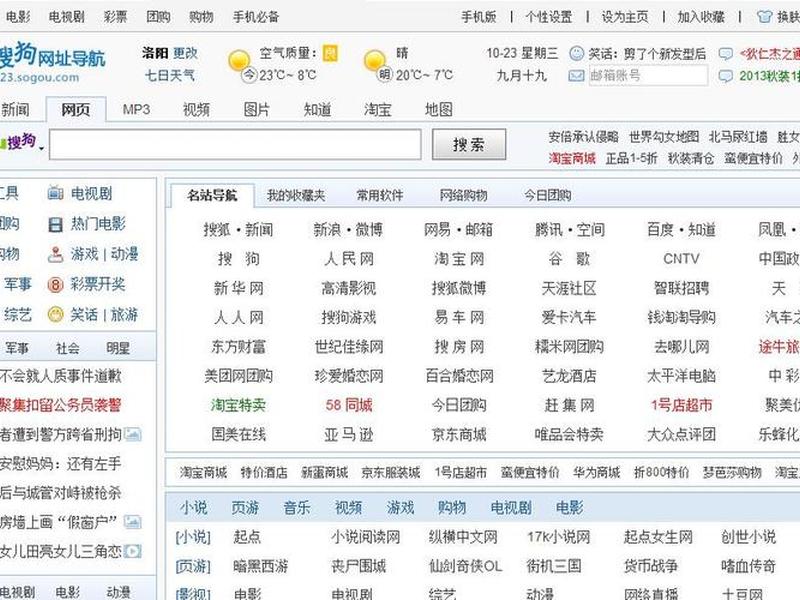The height and width of the screenshot is (600, 800).
Task: Select the 网页 search tab
Action: coord(76,109)
